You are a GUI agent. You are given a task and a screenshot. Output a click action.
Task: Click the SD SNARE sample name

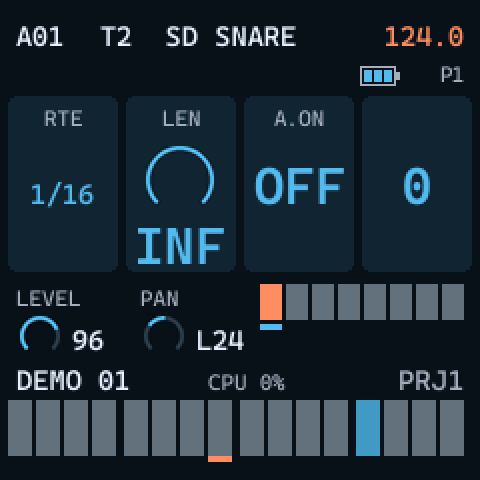231,37
